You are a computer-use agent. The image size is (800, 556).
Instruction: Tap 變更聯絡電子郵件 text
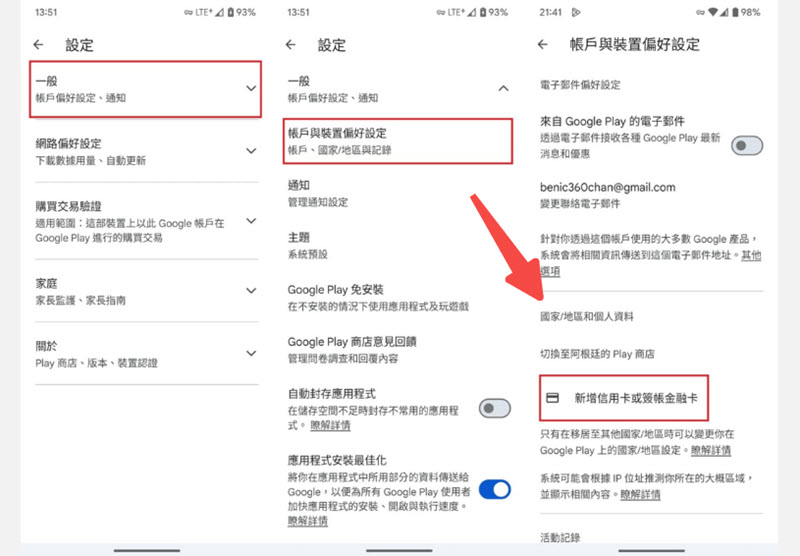[x=580, y=204]
